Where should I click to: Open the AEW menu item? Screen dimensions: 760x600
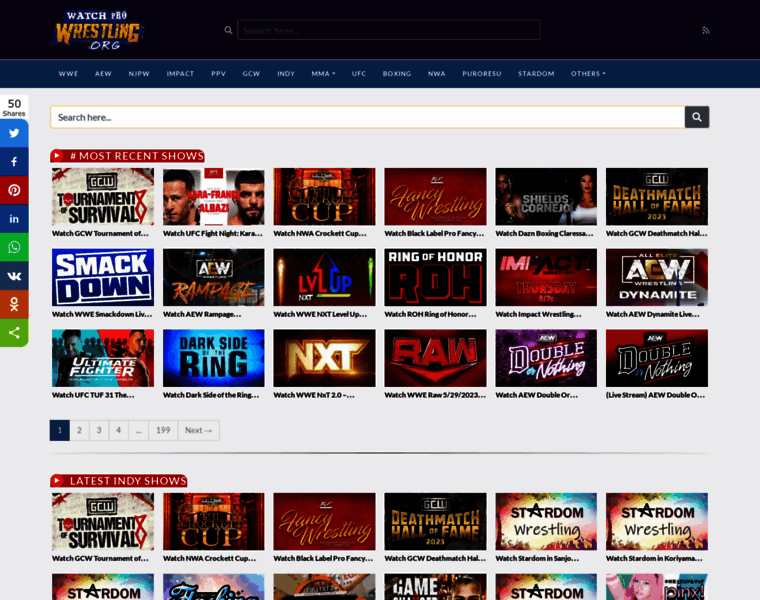pyautogui.click(x=103, y=74)
